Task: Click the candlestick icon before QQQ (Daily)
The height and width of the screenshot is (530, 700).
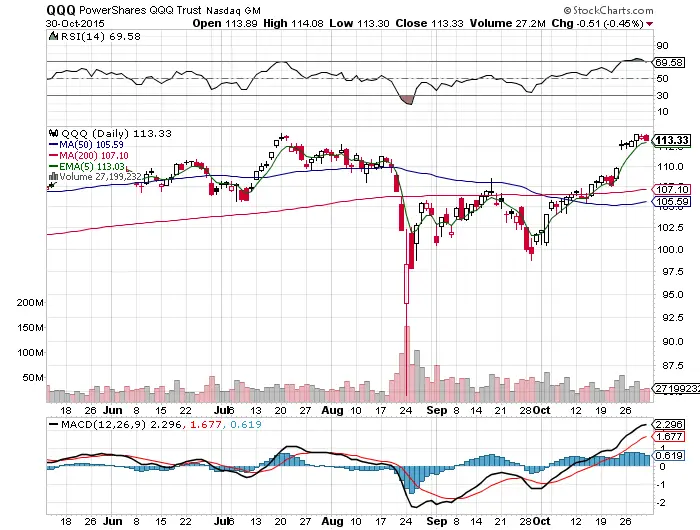Action: (54, 133)
